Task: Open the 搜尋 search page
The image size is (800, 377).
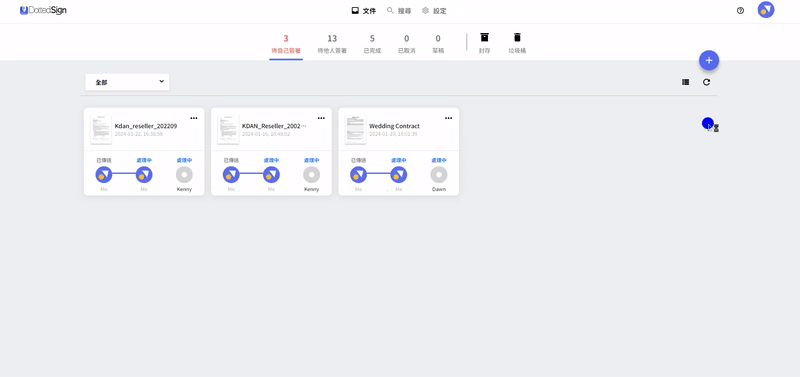Action: 399,11
